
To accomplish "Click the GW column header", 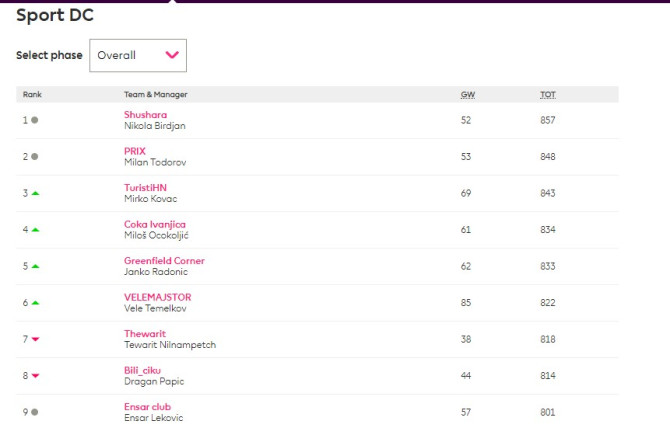I will [x=467, y=94].
